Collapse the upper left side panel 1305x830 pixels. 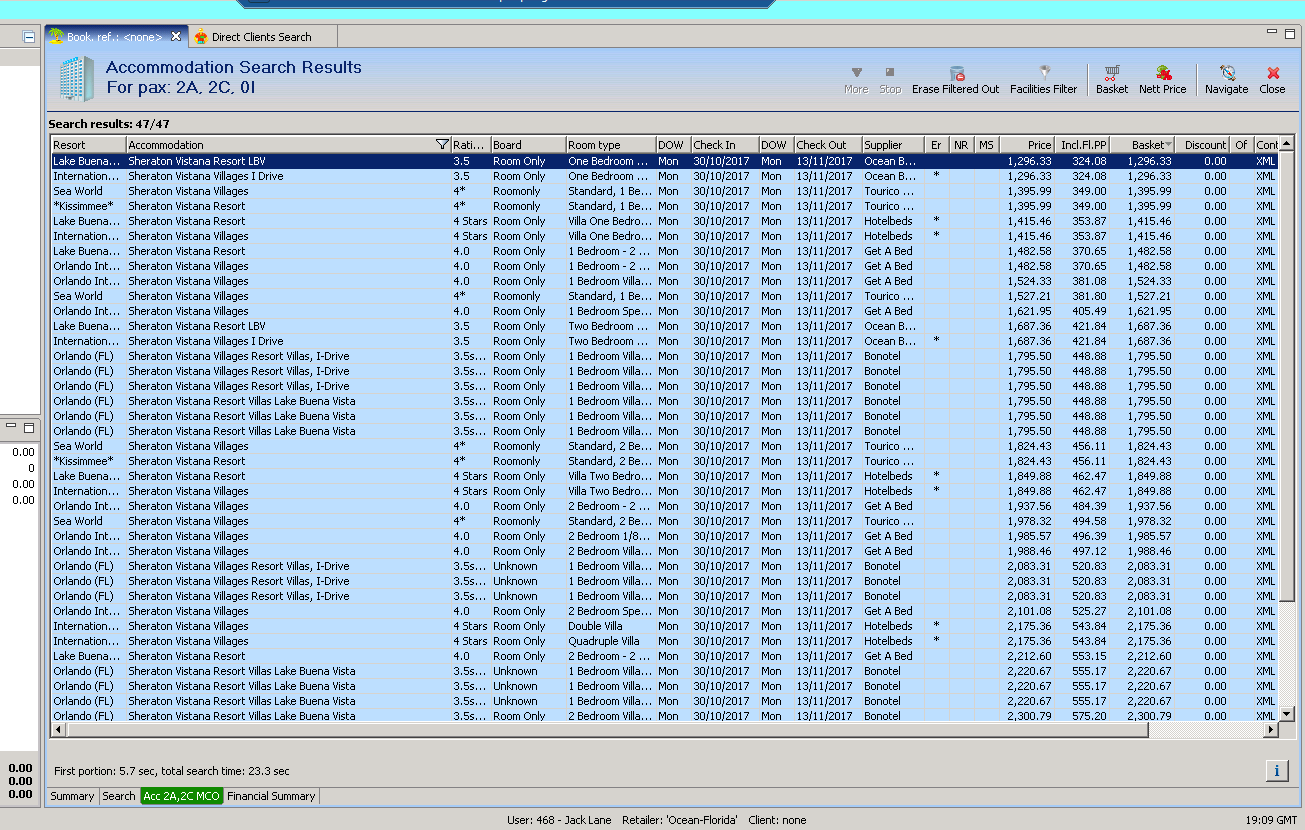coord(29,36)
